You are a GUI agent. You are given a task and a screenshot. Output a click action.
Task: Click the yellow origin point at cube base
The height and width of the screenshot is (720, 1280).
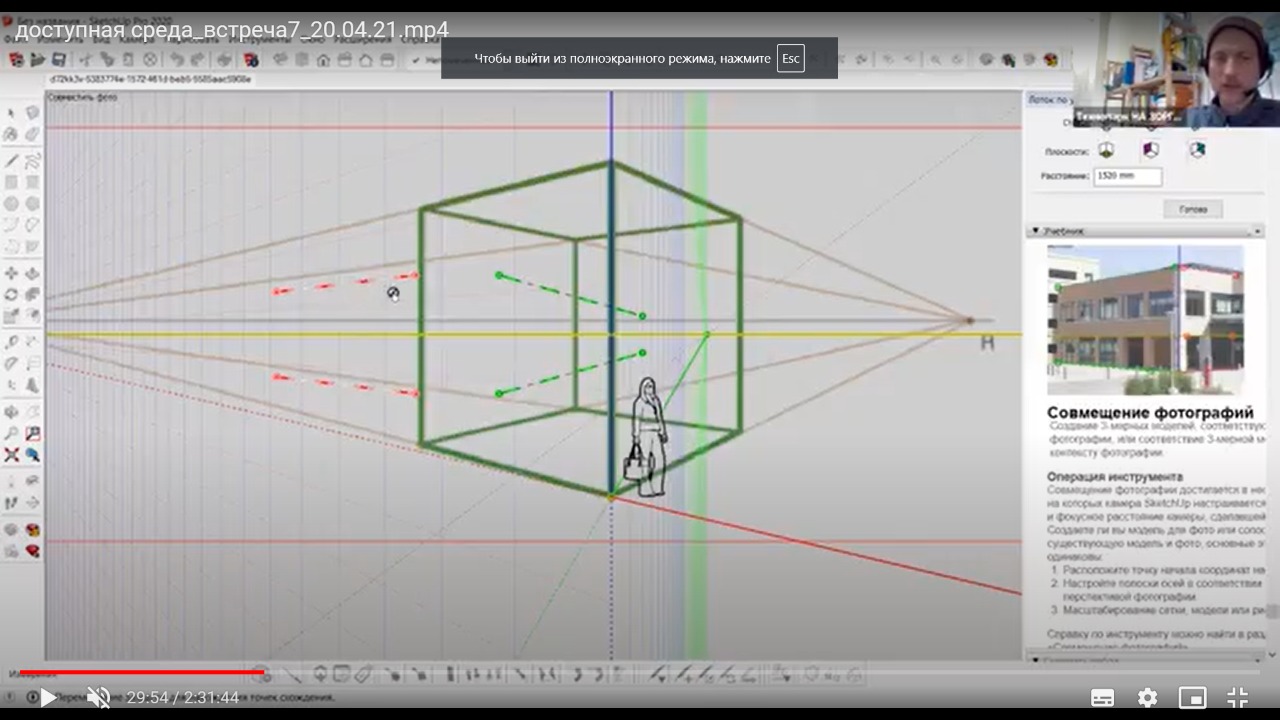[611, 495]
